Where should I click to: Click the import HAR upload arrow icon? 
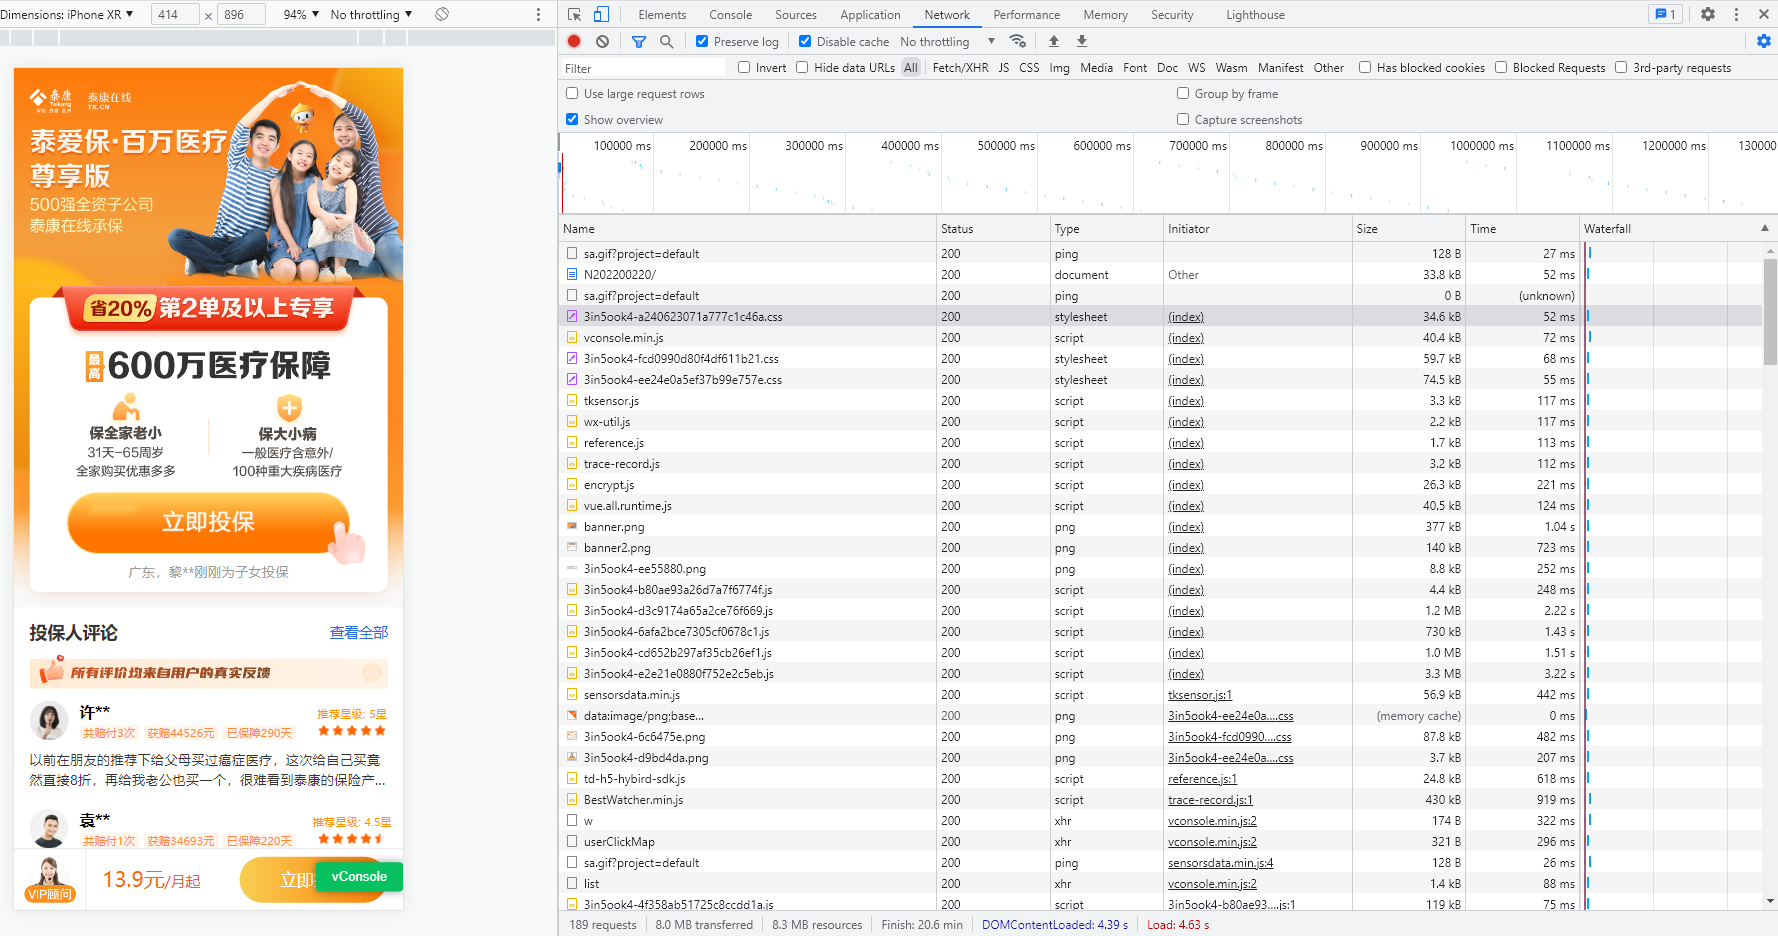[x=1053, y=41]
